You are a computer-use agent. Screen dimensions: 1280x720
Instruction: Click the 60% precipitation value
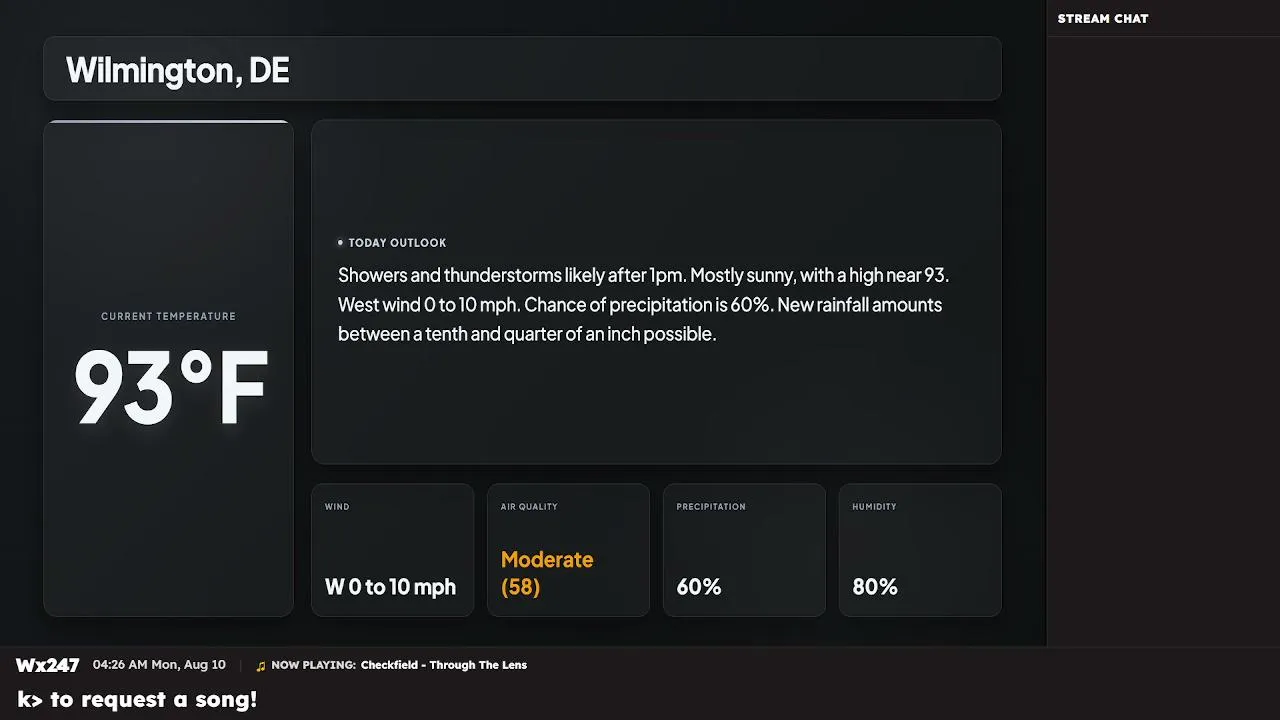coord(699,587)
